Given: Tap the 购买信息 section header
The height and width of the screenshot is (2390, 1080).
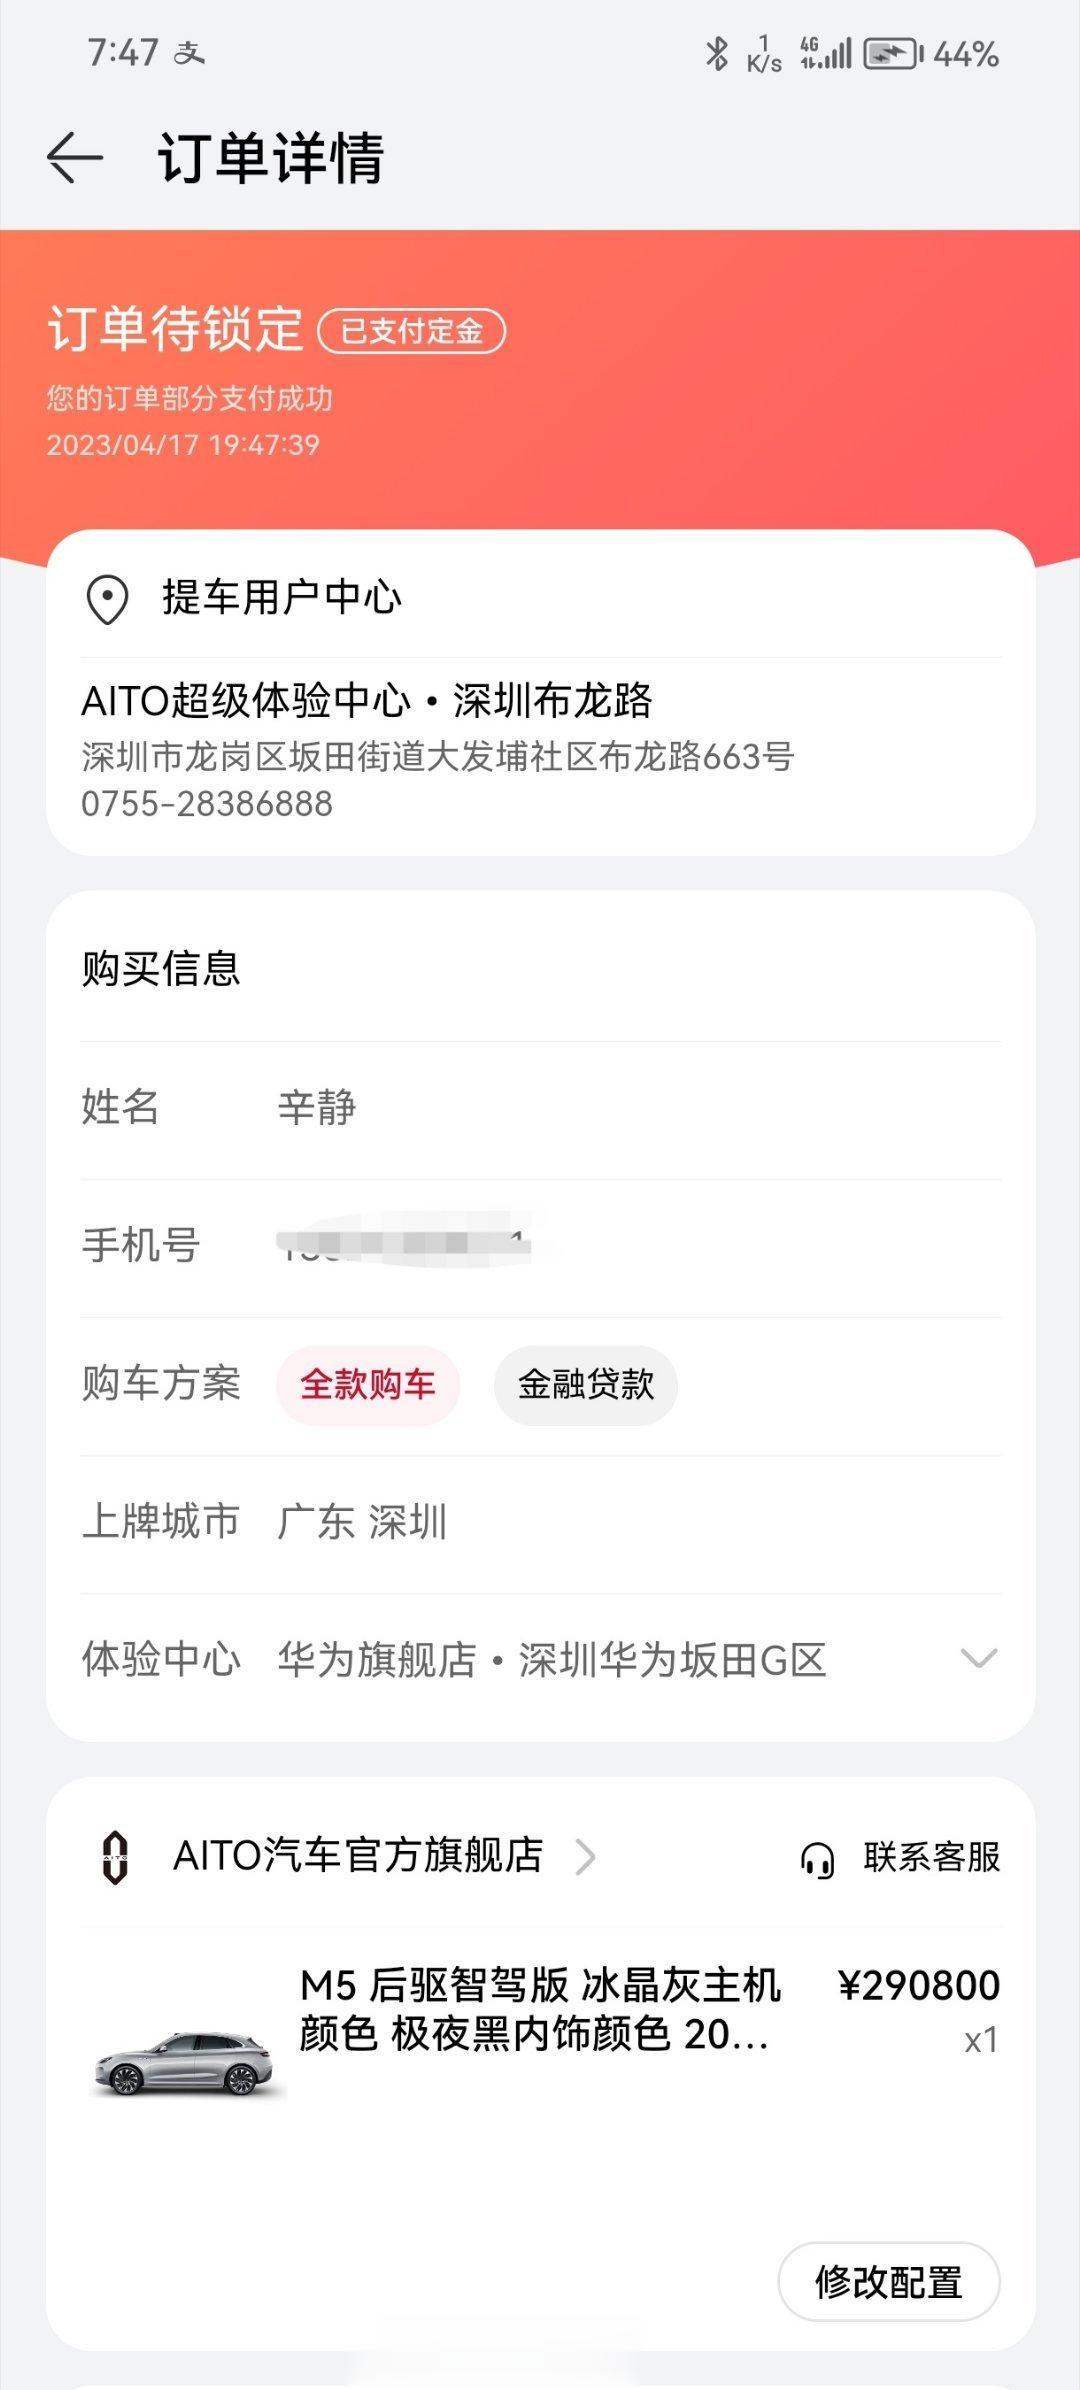Looking at the screenshot, I should point(161,968).
